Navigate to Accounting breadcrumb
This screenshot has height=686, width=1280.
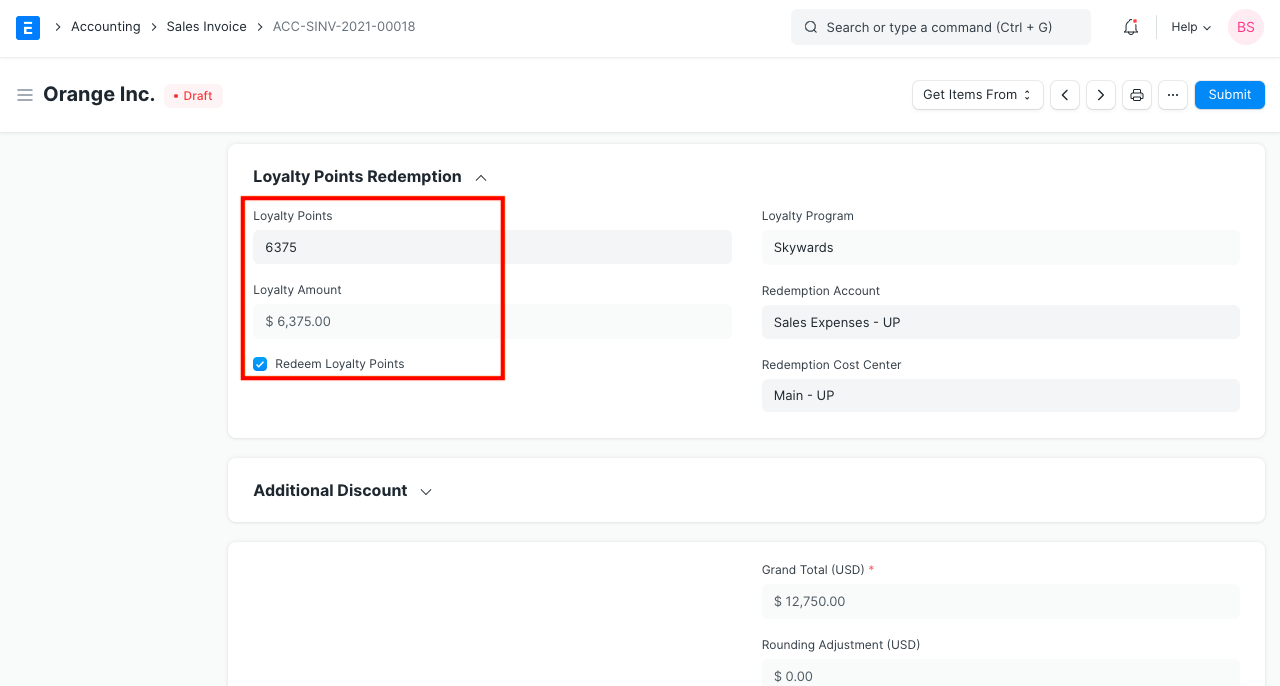[105, 27]
